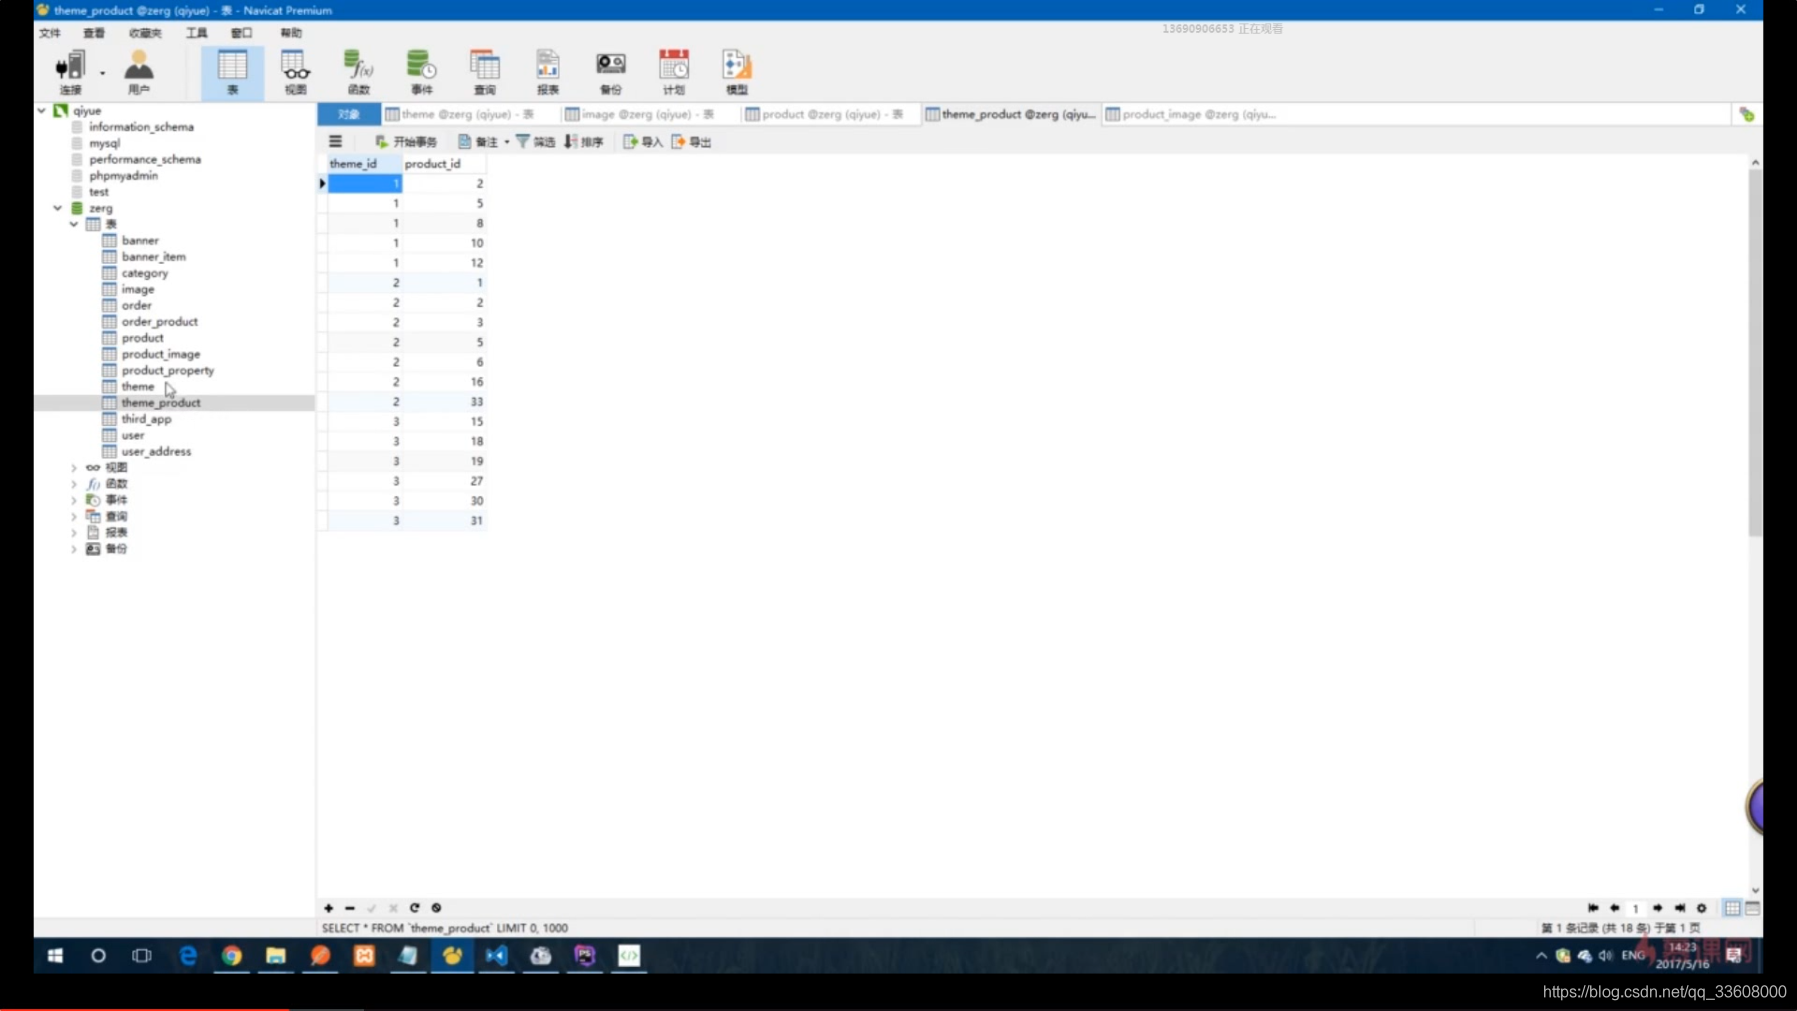Viewport: 1797px width, 1011px height.
Task: Open the Report (报表) toolbar icon
Action: pos(547,72)
